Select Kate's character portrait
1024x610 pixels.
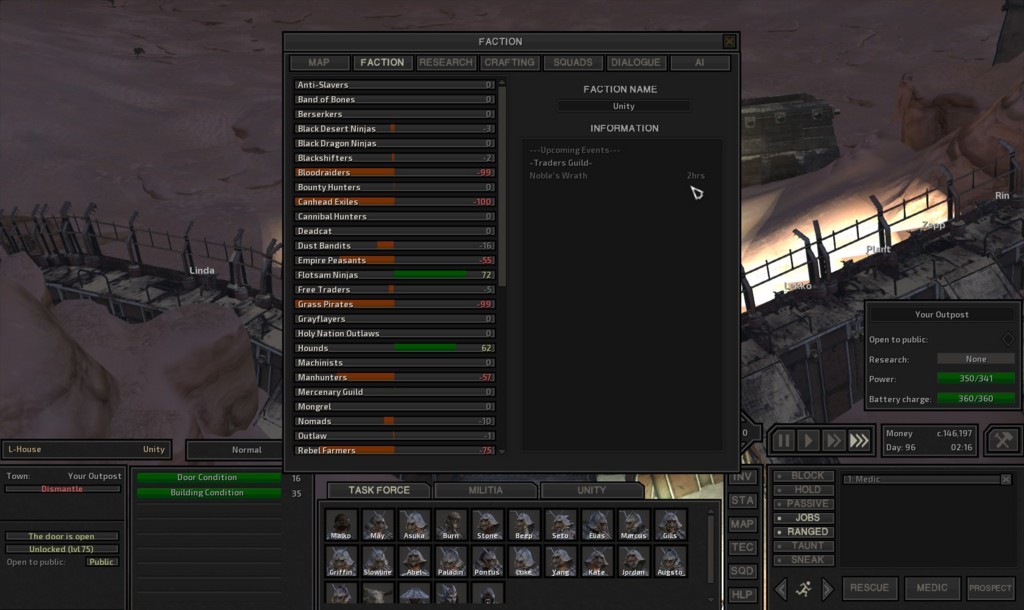[x=597, y=562]
